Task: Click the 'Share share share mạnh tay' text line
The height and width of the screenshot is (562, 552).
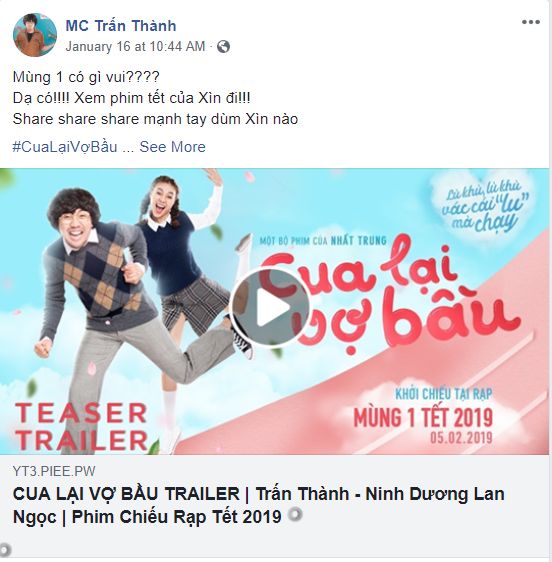Action: pyautogui.click(x=155, y=119)
